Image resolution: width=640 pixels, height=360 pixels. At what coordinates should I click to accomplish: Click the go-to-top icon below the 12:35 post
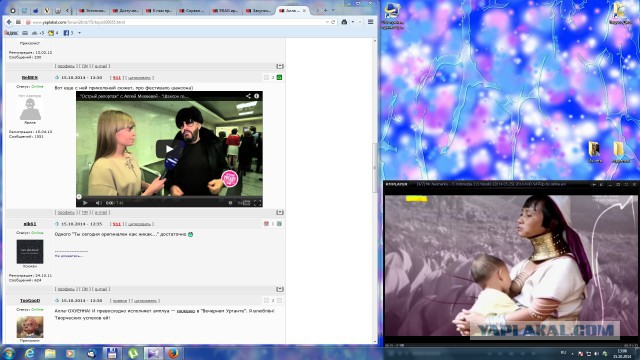tap(280, 289)
